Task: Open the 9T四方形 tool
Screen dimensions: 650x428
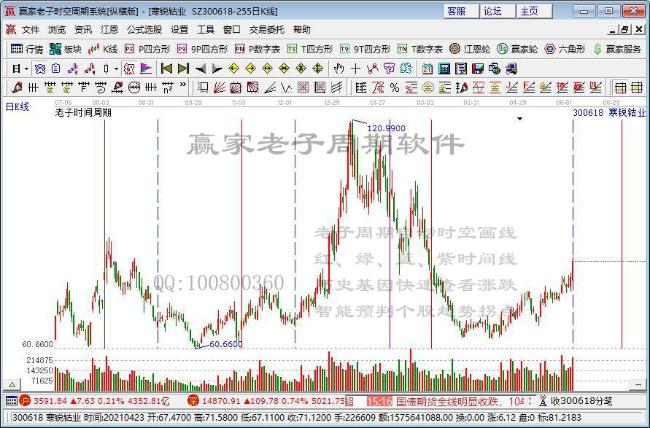Action: point(365,49)
